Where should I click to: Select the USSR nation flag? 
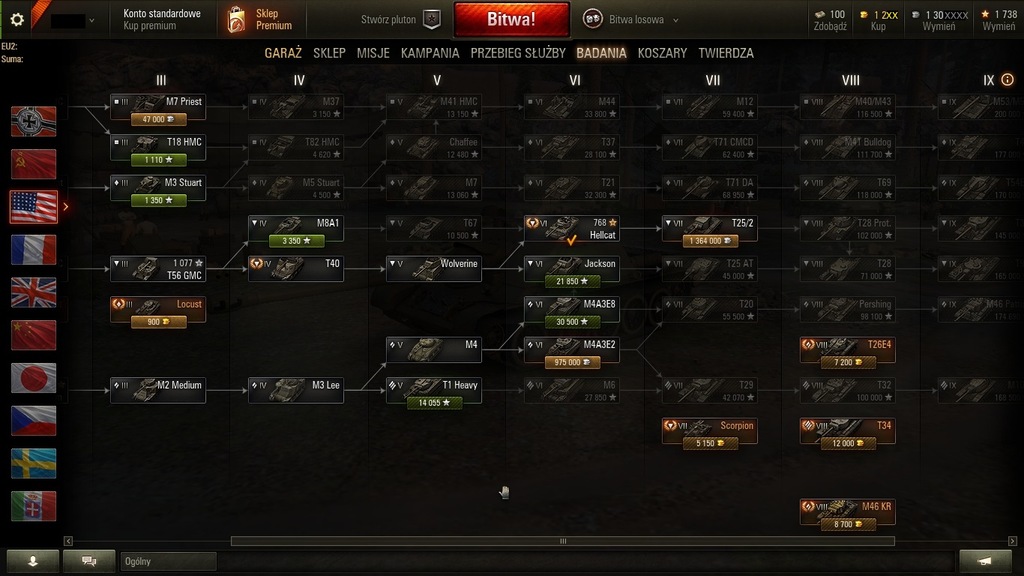tap(33, 164)
